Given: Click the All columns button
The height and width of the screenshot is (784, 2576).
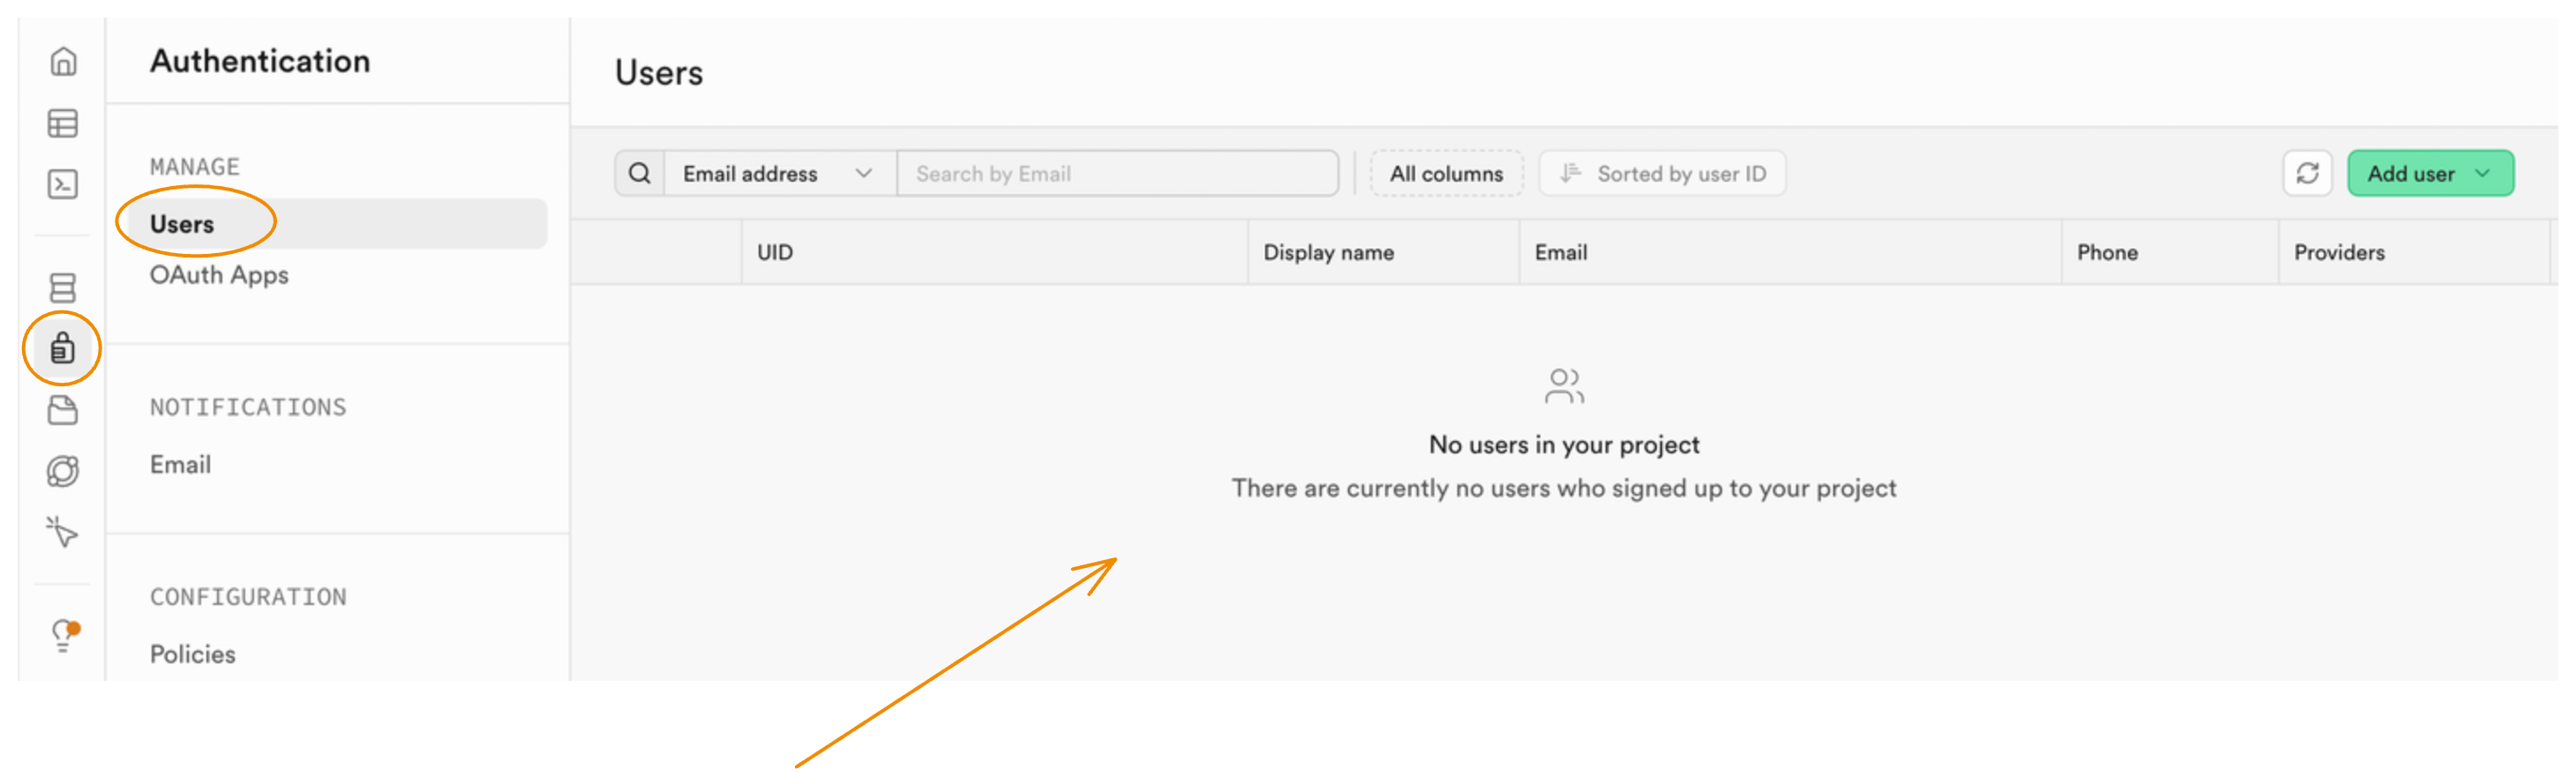Looking at the screenshot, I should pyautogui.click(x=1445, y=174).
